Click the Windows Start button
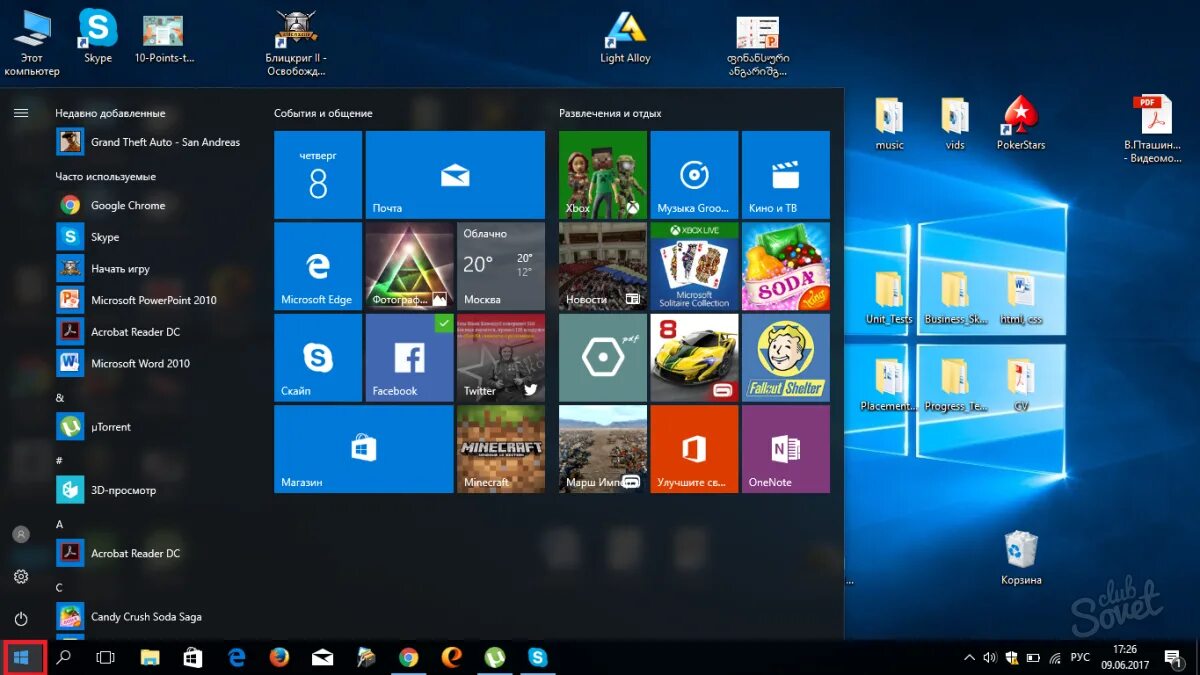1200x675 pixels. tap(22, 657)
